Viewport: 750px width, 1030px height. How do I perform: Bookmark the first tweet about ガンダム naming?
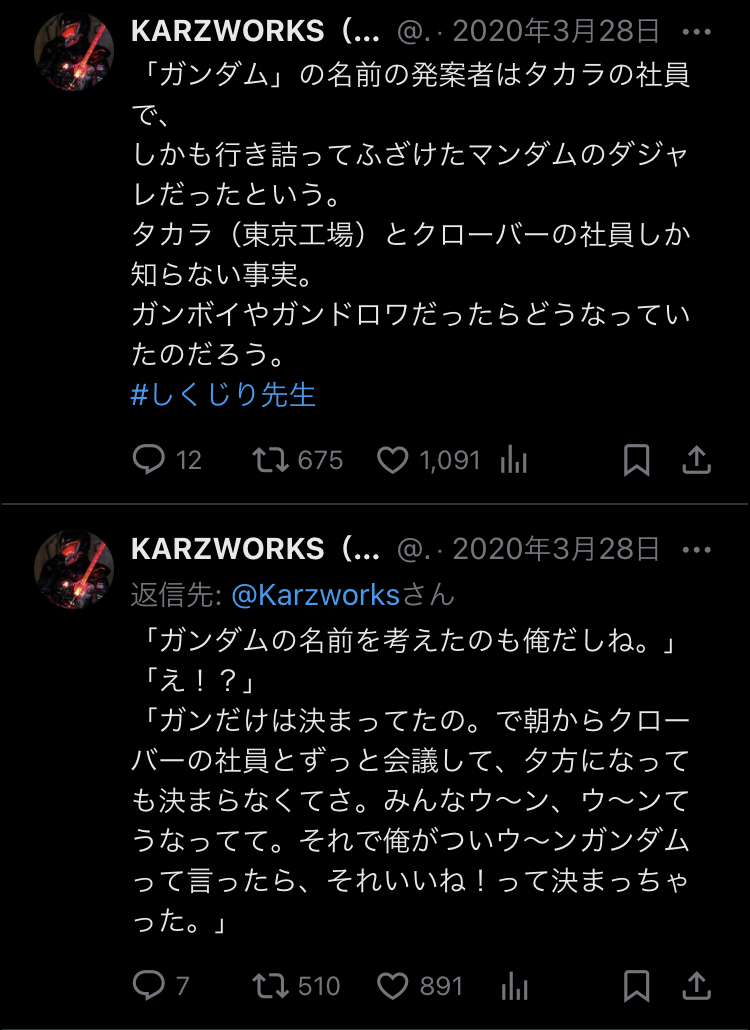pos(636,459)
